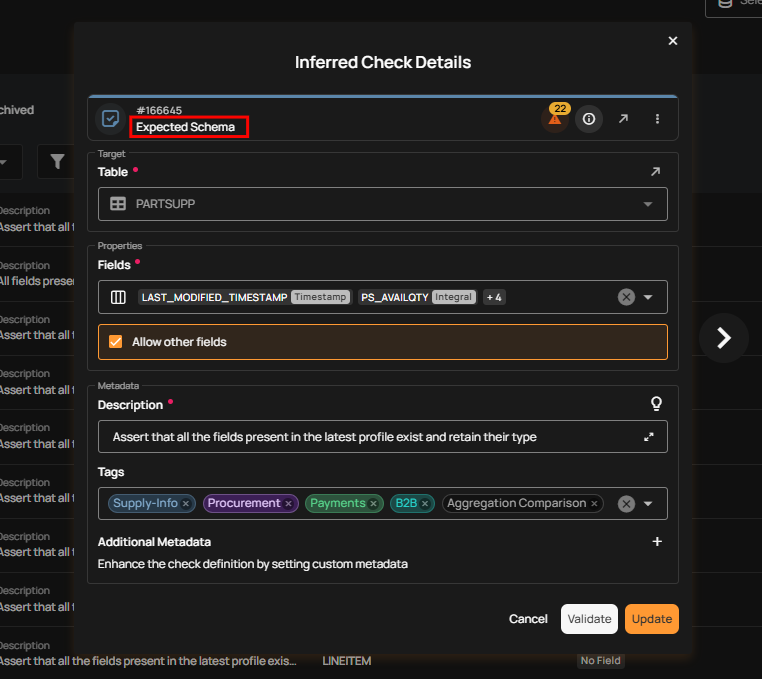Image resolution: width=762 pixels, height=679 pixels.
Task: Open check in new view arrow icon
Action: pyautogui.click(x=623, y=119)
